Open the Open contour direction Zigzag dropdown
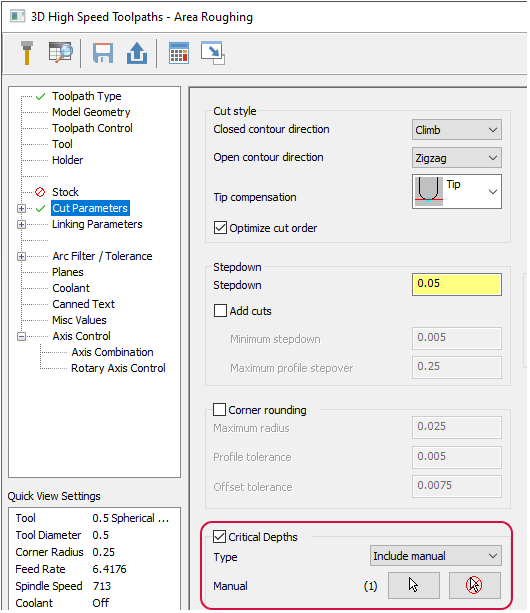The image size is (530, 613). coord(458,158)
